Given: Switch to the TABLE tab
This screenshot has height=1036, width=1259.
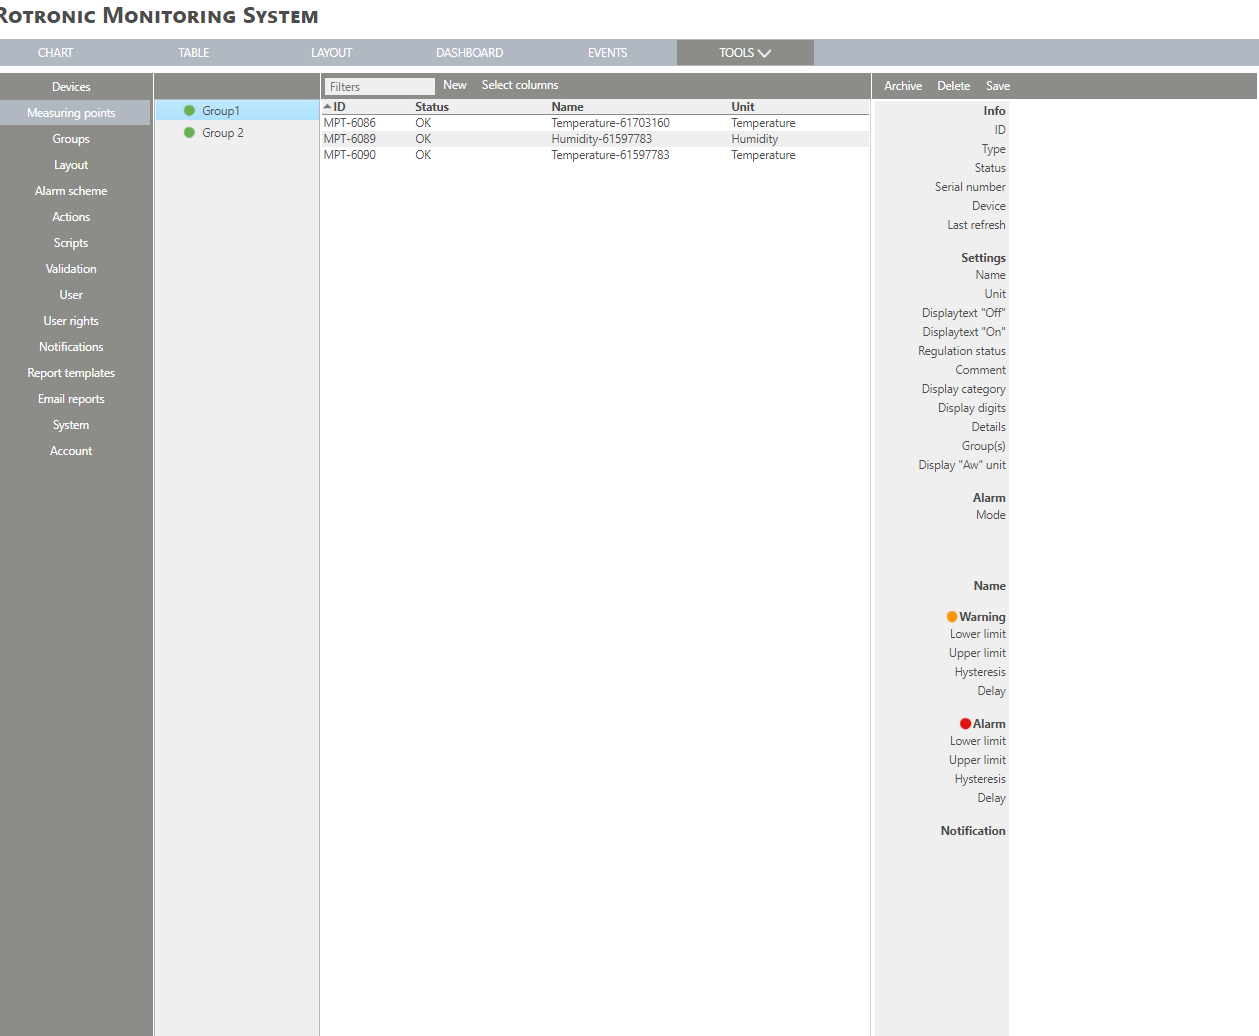Looking at the screenshot, I should [x=194, y=53].
